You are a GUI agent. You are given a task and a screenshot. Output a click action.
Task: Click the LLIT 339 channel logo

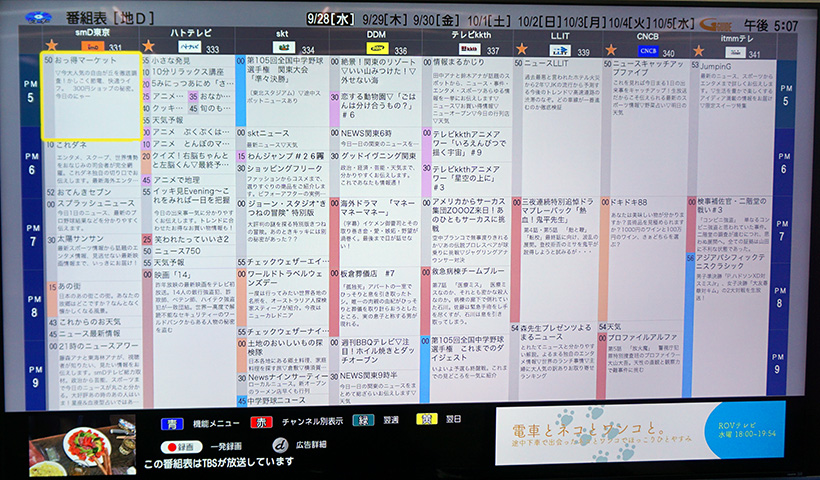pyautogui.click(x=560, y=51)
